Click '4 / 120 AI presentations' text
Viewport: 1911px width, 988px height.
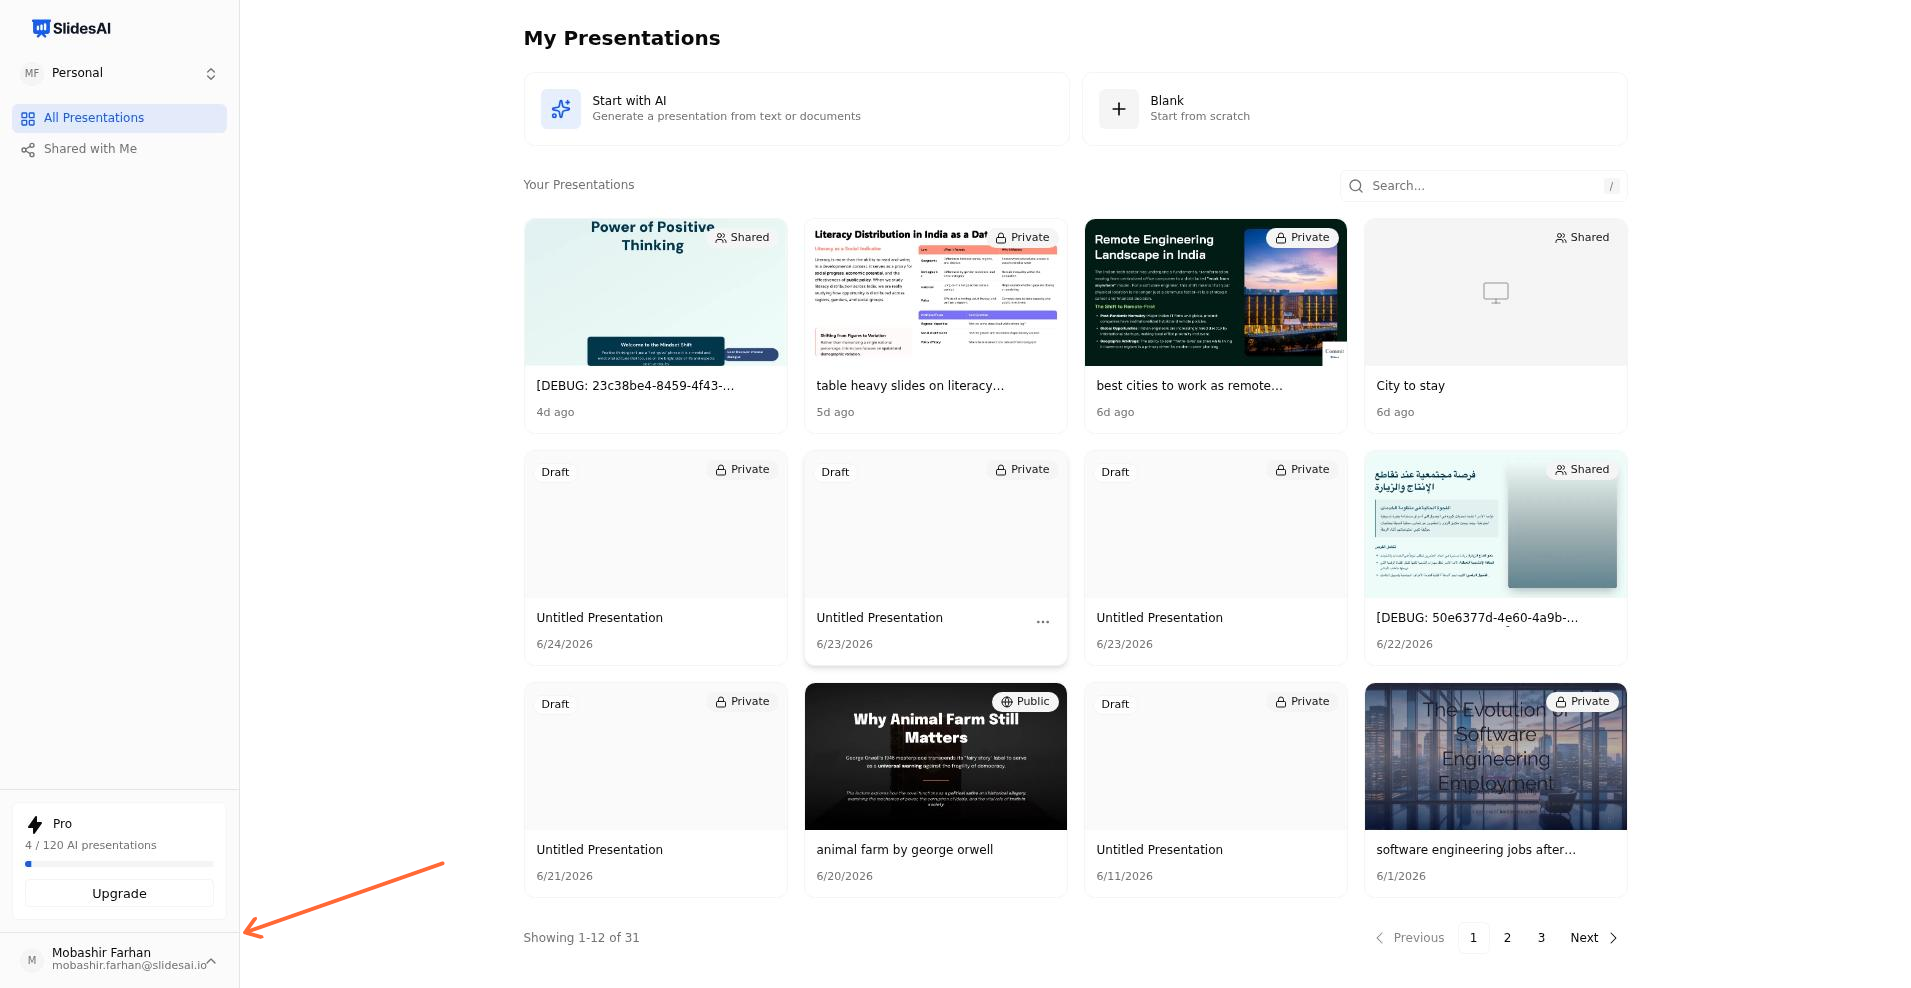(91, 846)
